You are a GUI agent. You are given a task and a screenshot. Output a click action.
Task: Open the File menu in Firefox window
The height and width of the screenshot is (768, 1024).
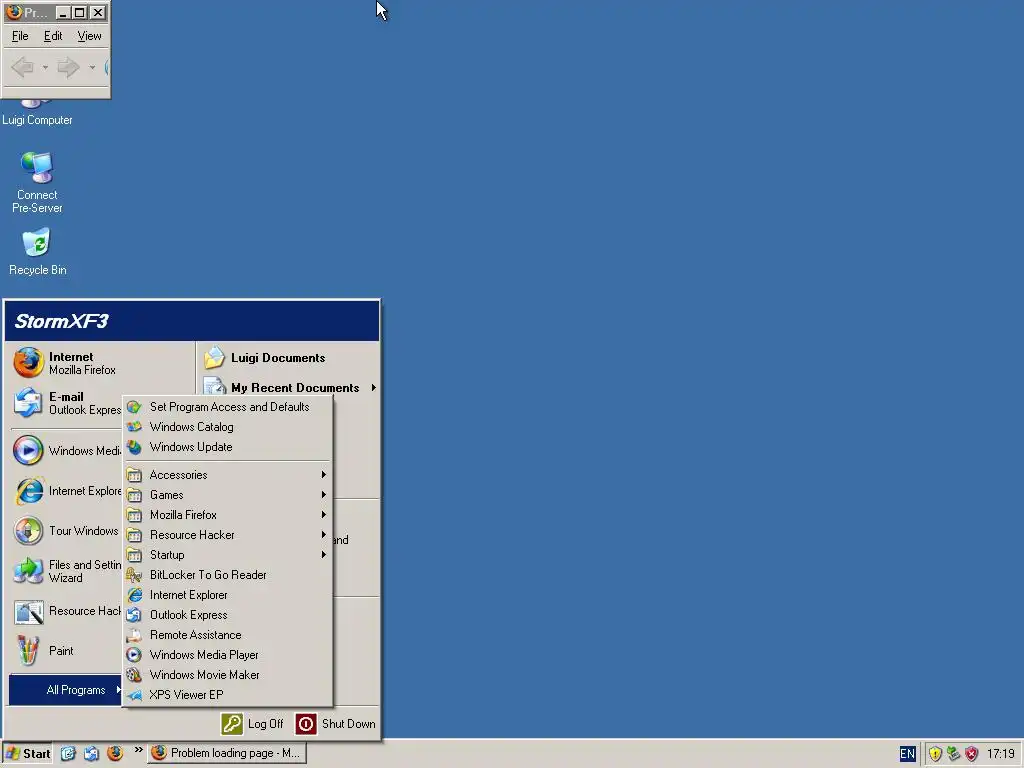[20, 37]
